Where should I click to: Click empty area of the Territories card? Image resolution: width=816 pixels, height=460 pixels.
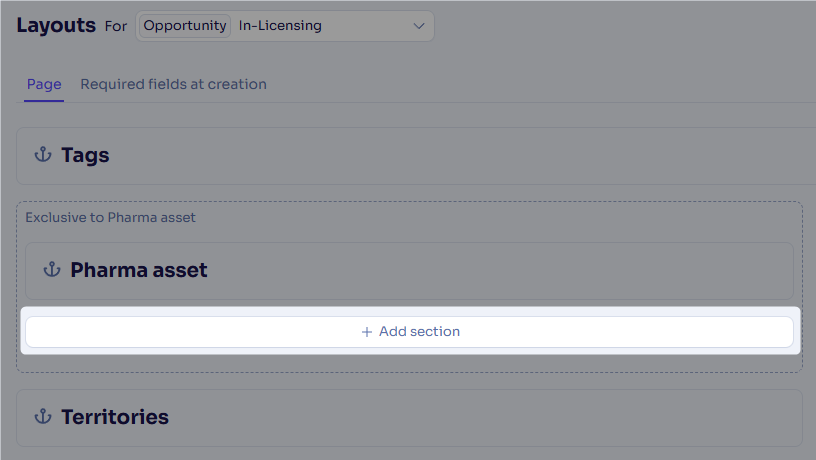468,418
